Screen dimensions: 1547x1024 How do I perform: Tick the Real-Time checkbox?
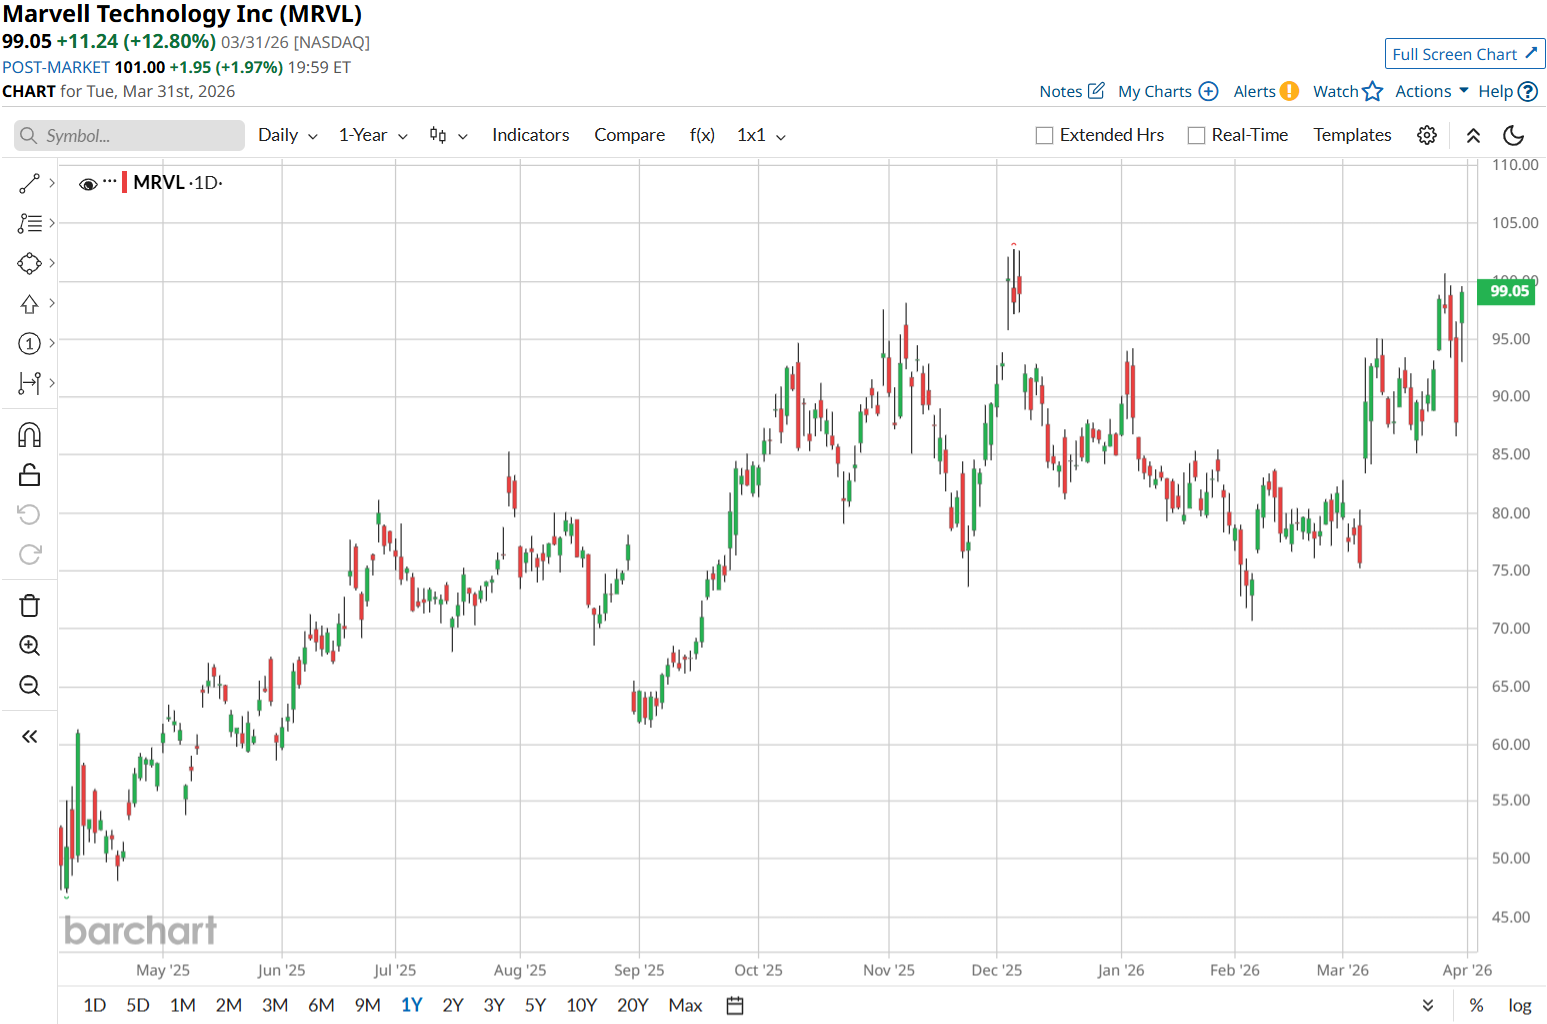click(x=1196, y=136)
